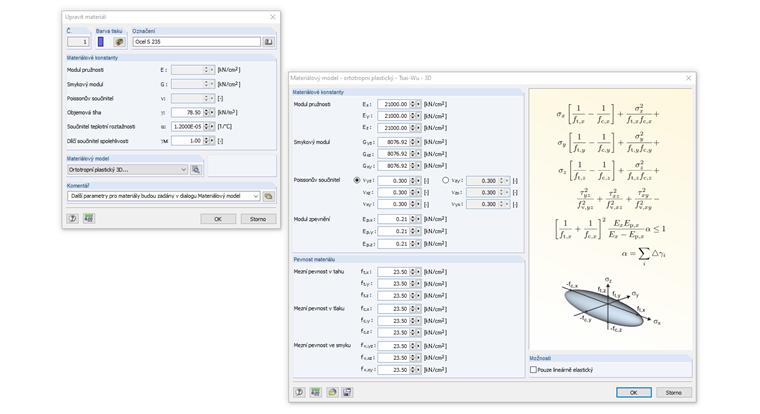Open help in the Materiálový model dialog
The image size is (760, 414).
(300, 392)
